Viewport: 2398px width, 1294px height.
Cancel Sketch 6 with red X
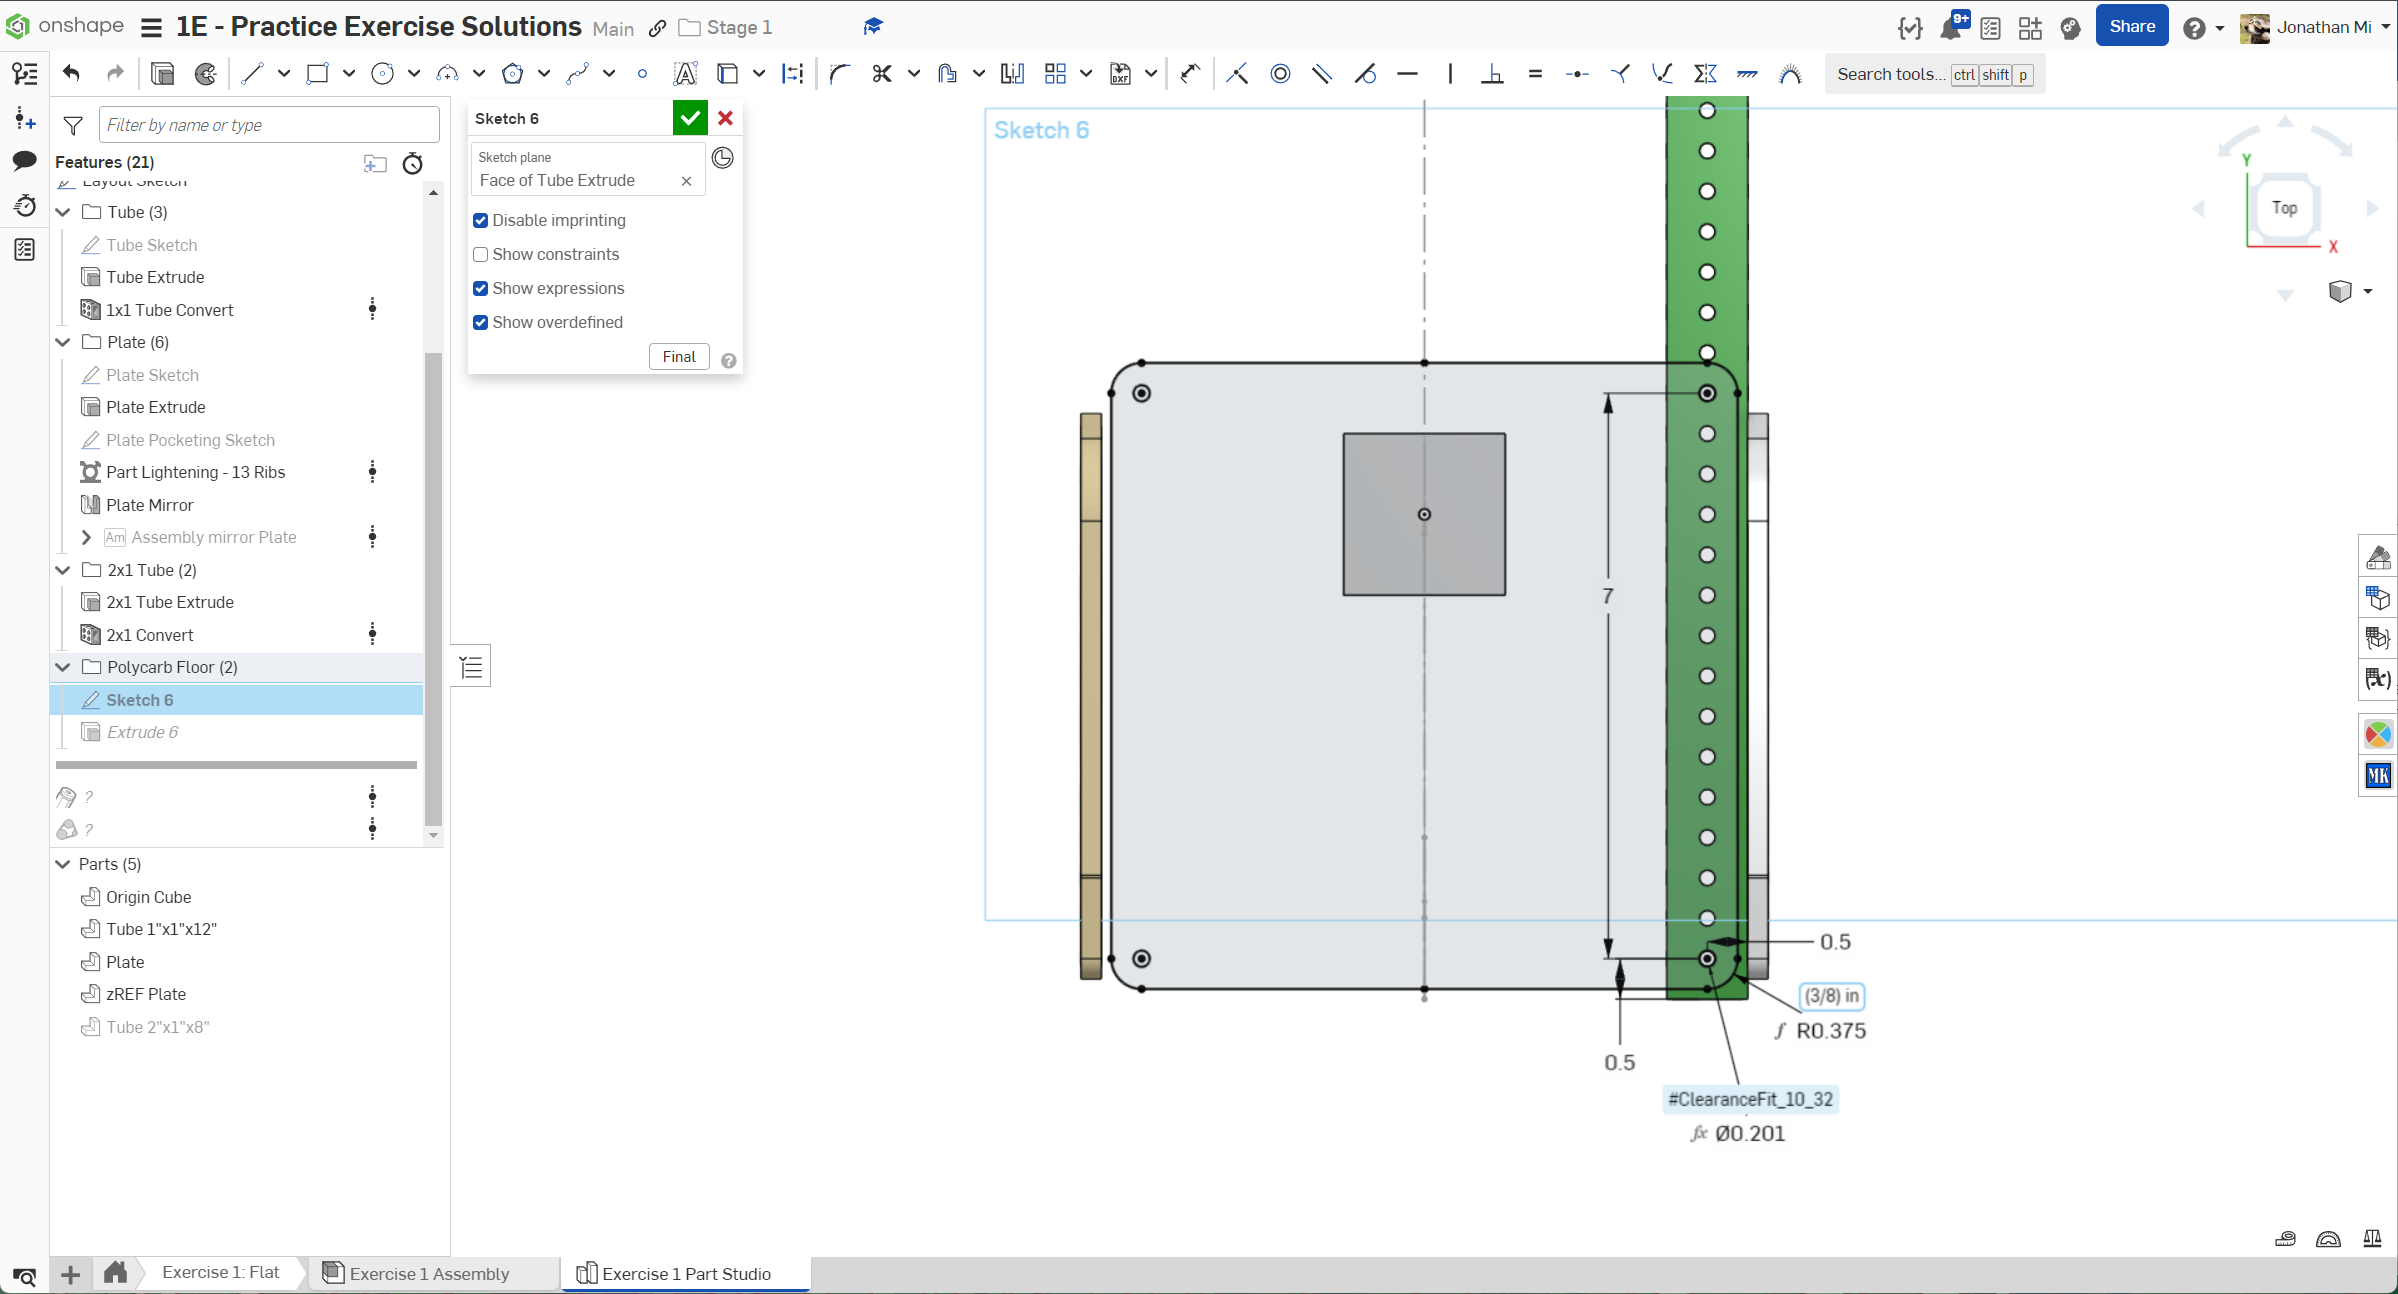(x=726, y=118)
